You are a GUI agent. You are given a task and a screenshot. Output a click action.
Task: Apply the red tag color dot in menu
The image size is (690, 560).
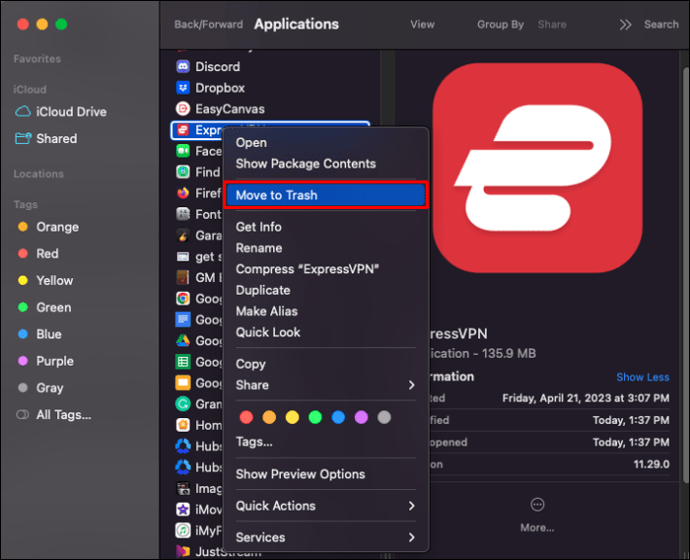(246, 417)
